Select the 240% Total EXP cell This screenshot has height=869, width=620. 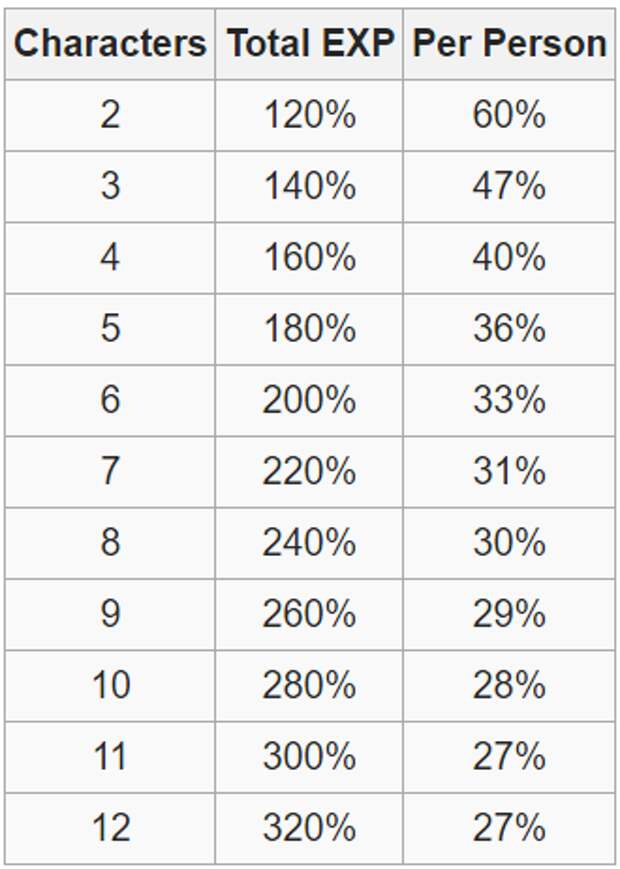pyautogui.click(x=309, y=543)
